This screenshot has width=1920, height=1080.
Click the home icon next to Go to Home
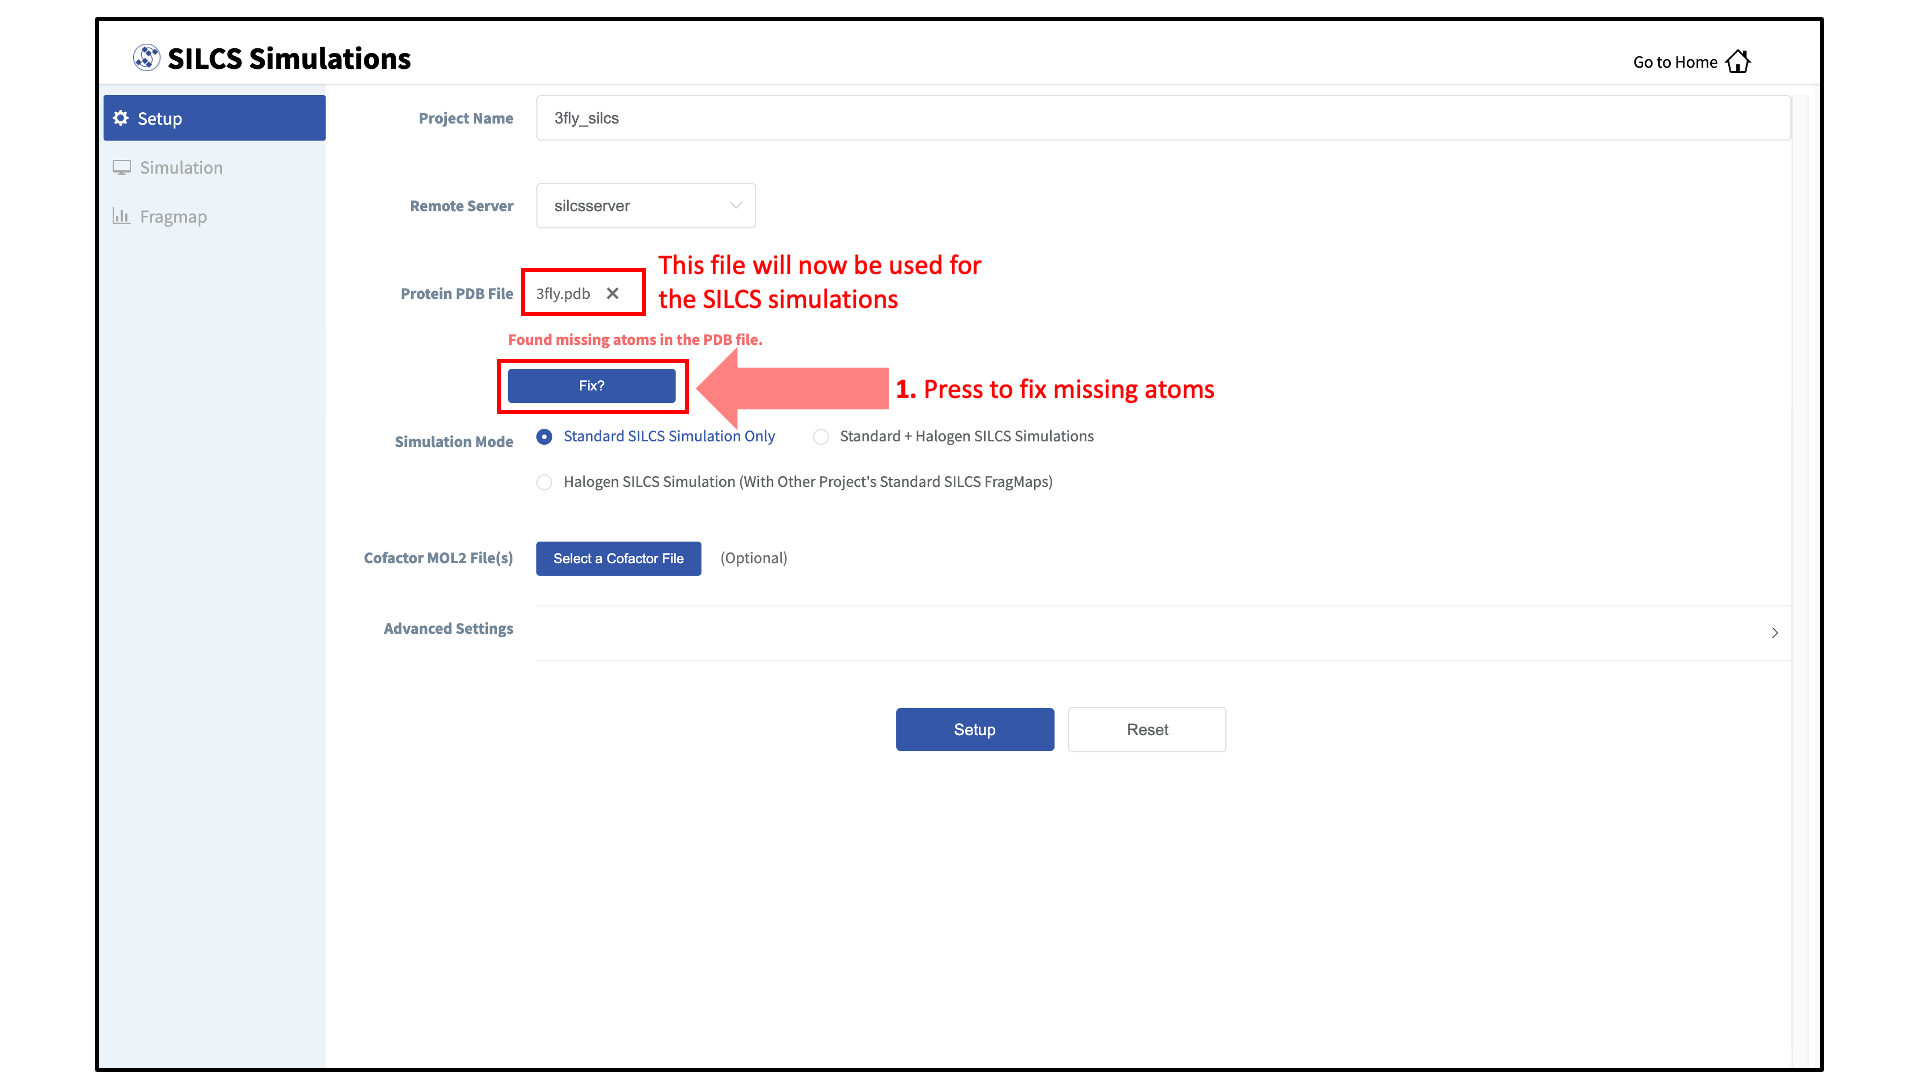pos(1738,62)
